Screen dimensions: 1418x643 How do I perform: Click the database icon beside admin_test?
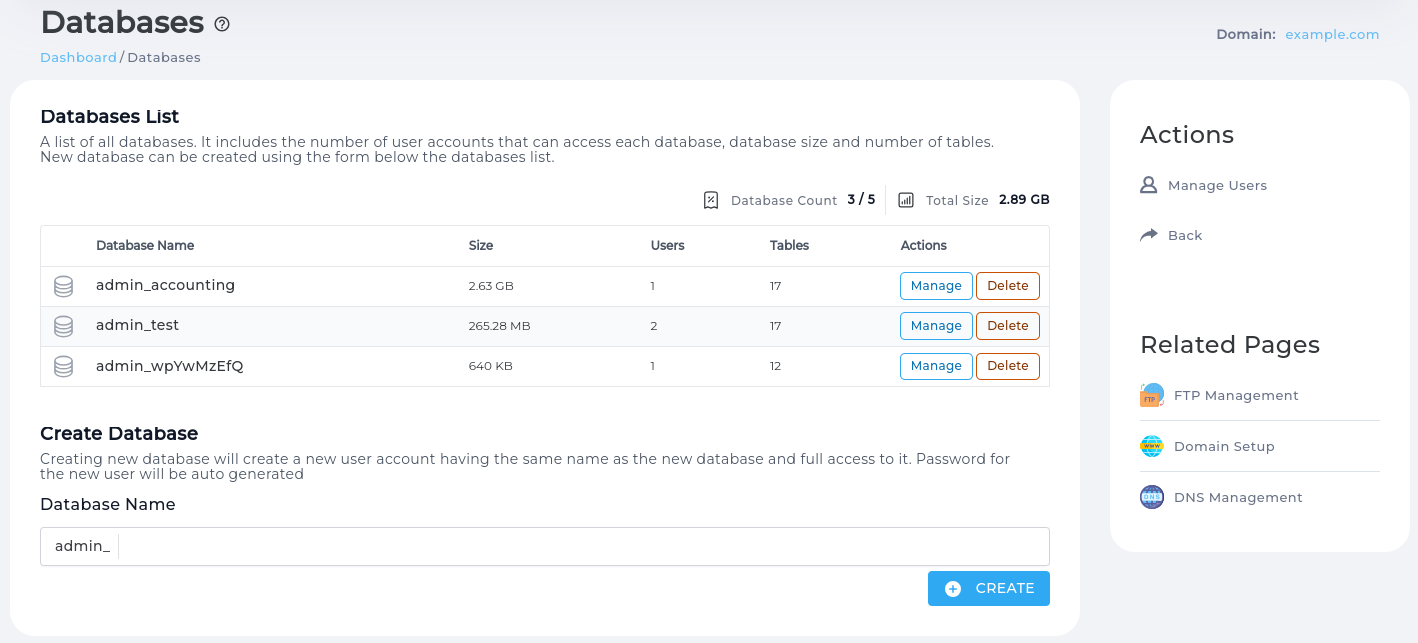coord(63,325)
